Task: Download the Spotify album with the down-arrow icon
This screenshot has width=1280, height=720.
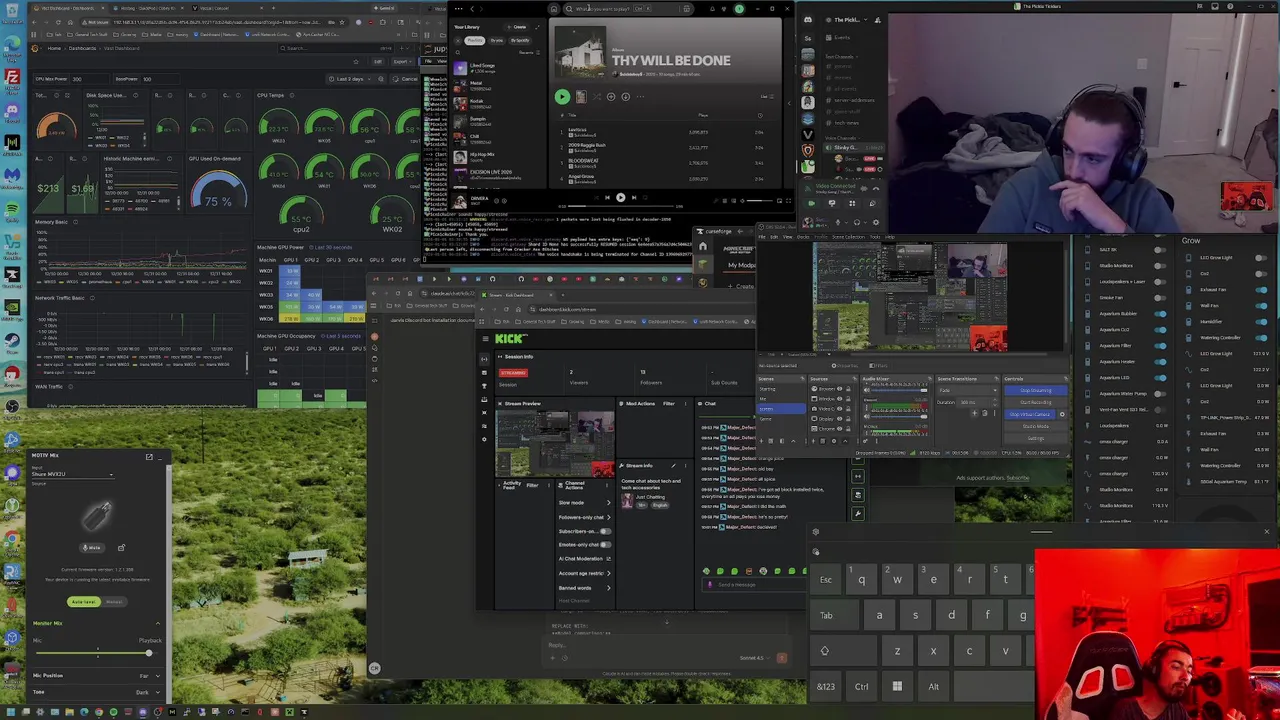Action: tap(626, 97)
